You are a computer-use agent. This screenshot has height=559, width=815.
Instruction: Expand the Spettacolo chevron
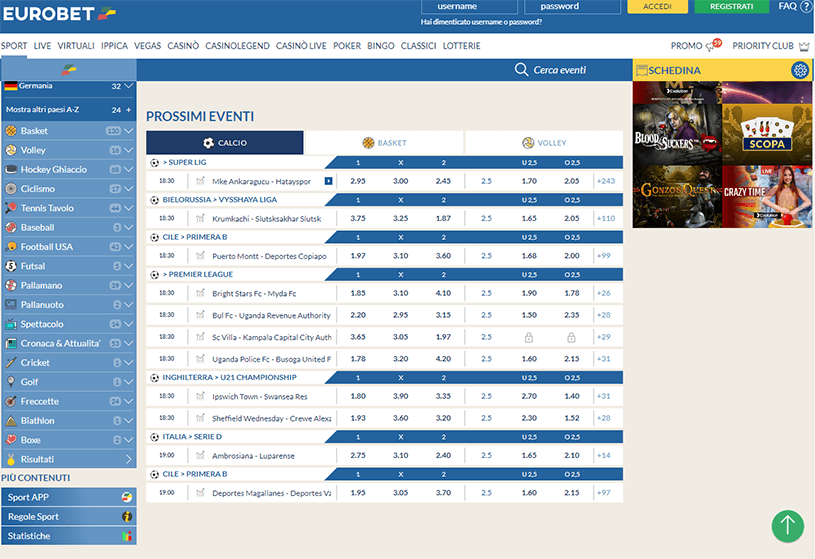point(128,324)
